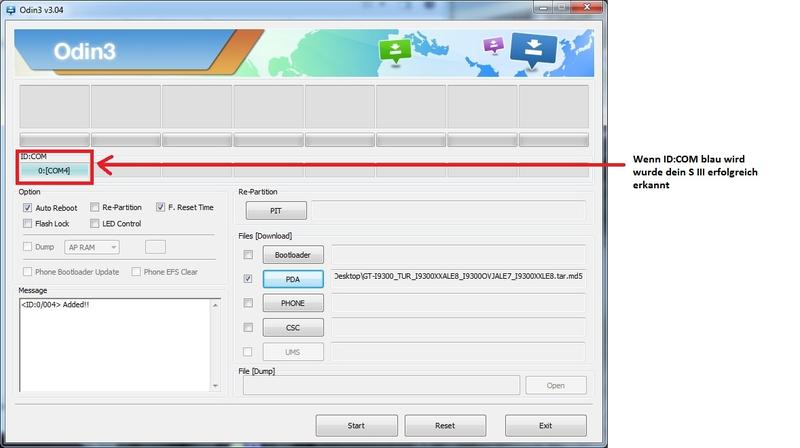Open the AP RAM dropdown
Image resolution: width=800 pixels, height=448 pixels.
click(91, 247)
